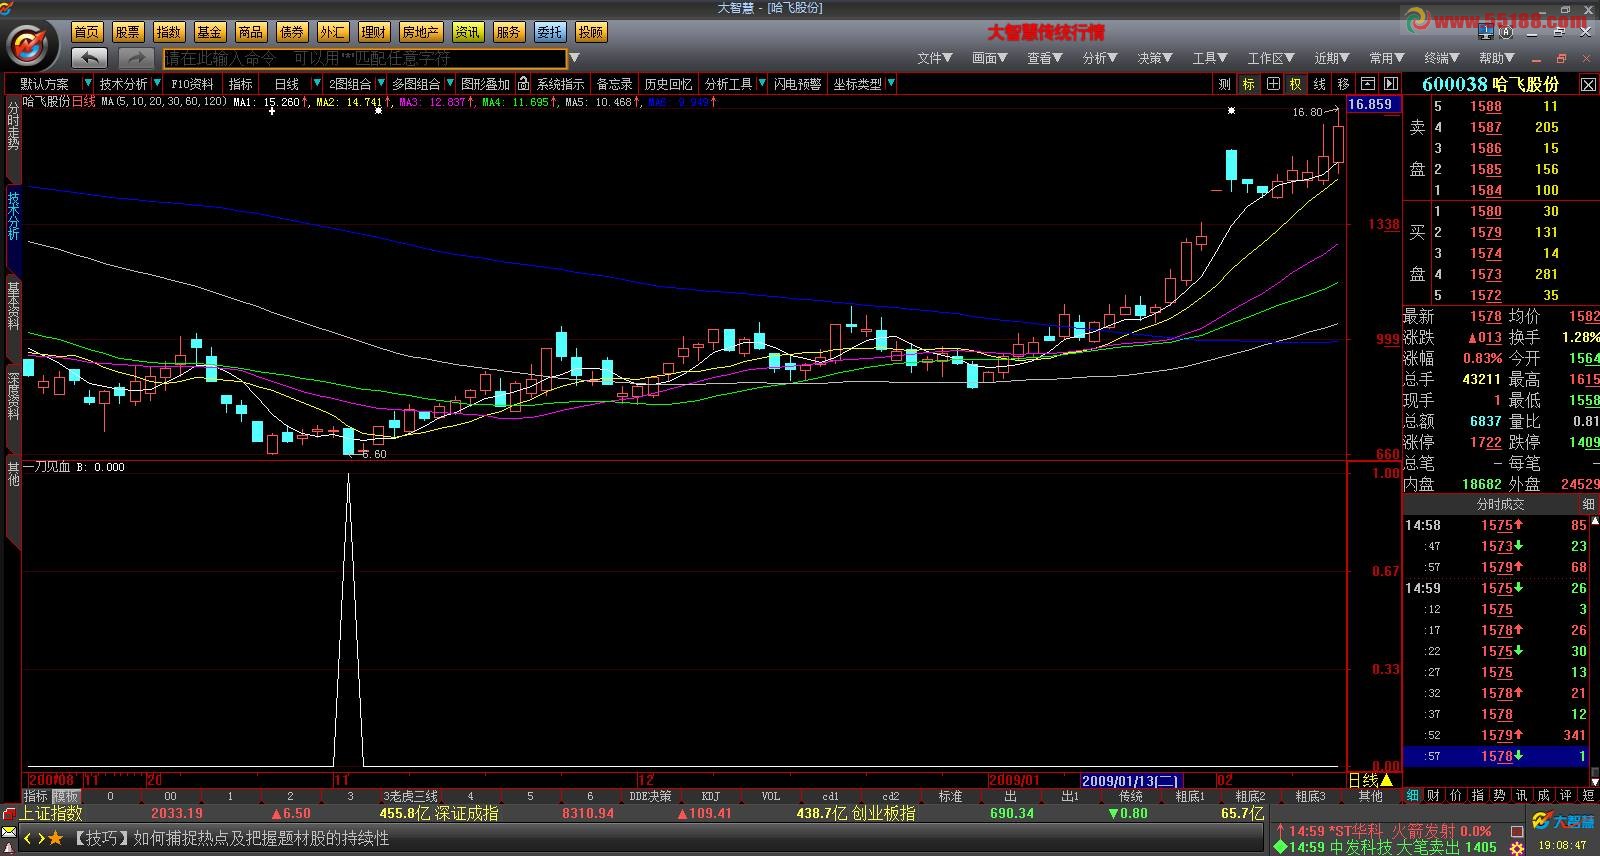This screenshot has width=1600, height=856.
Task: Select the DDE决策 indicator tab
Action: click(650, 797)
